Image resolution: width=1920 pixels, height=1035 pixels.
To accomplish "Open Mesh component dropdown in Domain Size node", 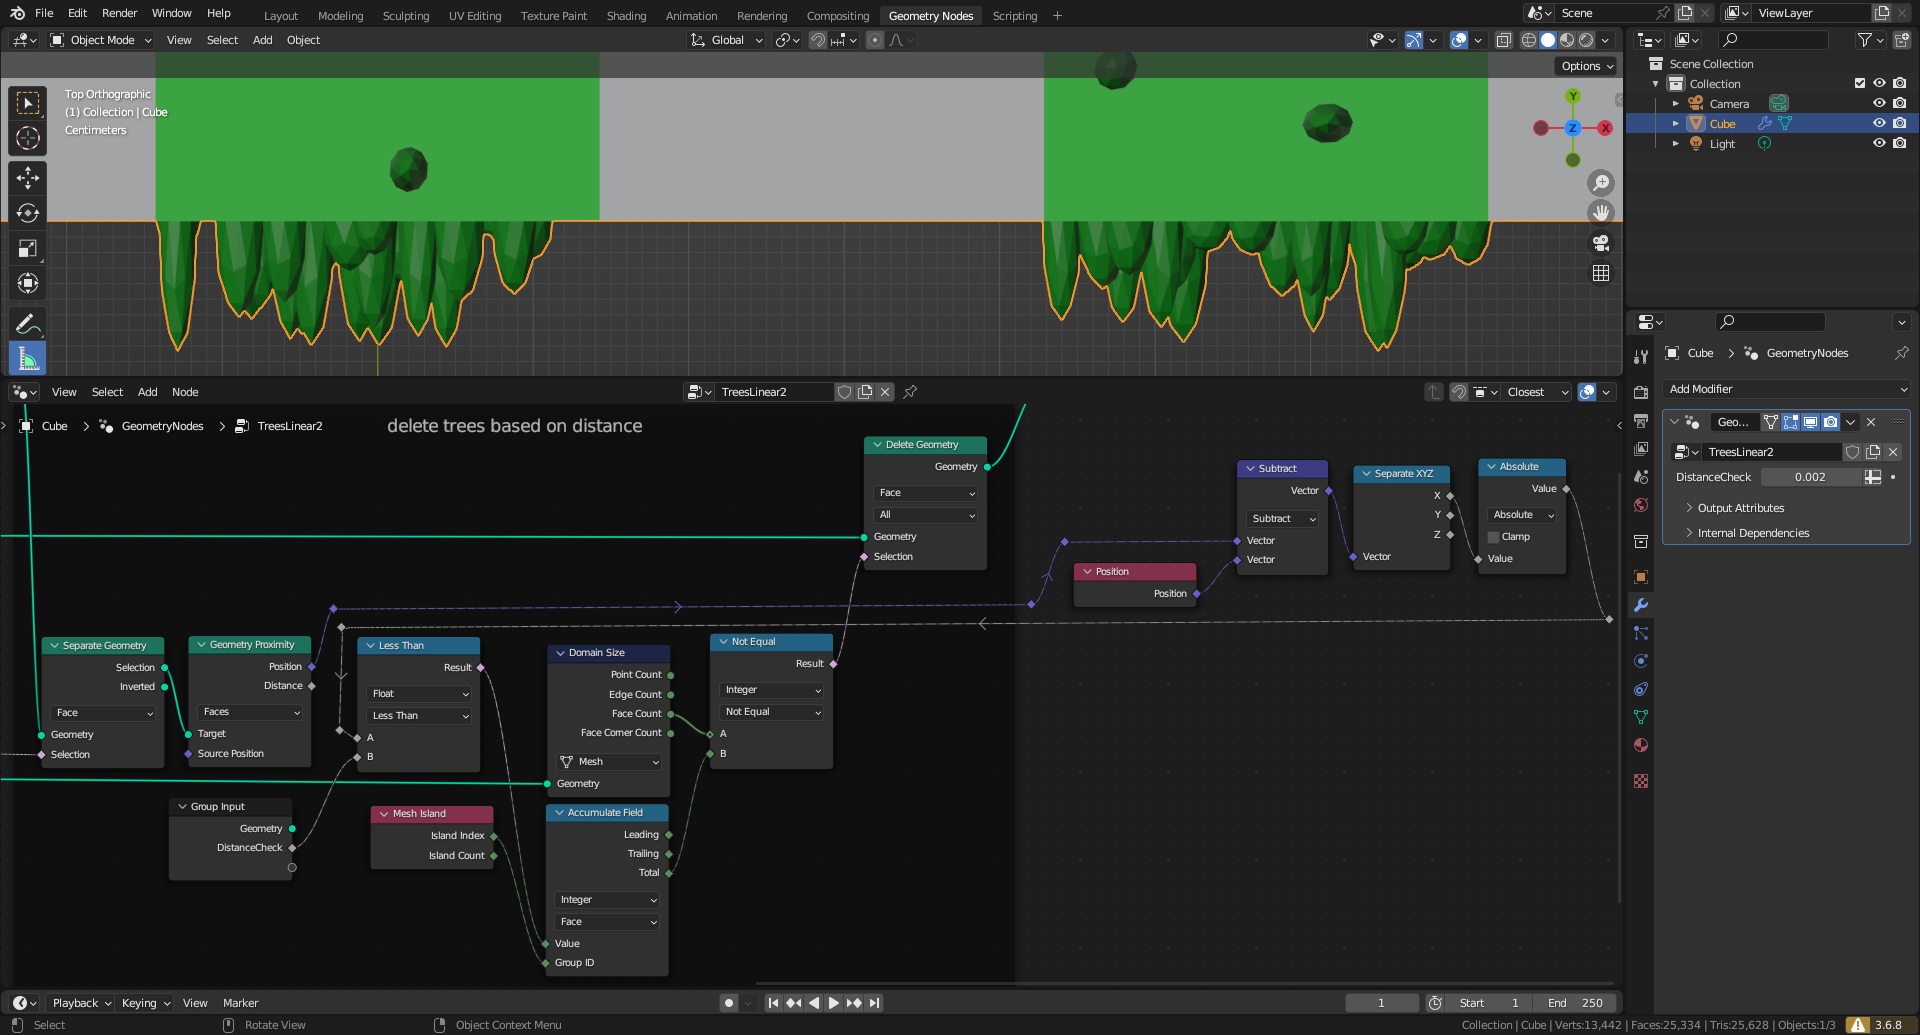I will pos(609,762).
